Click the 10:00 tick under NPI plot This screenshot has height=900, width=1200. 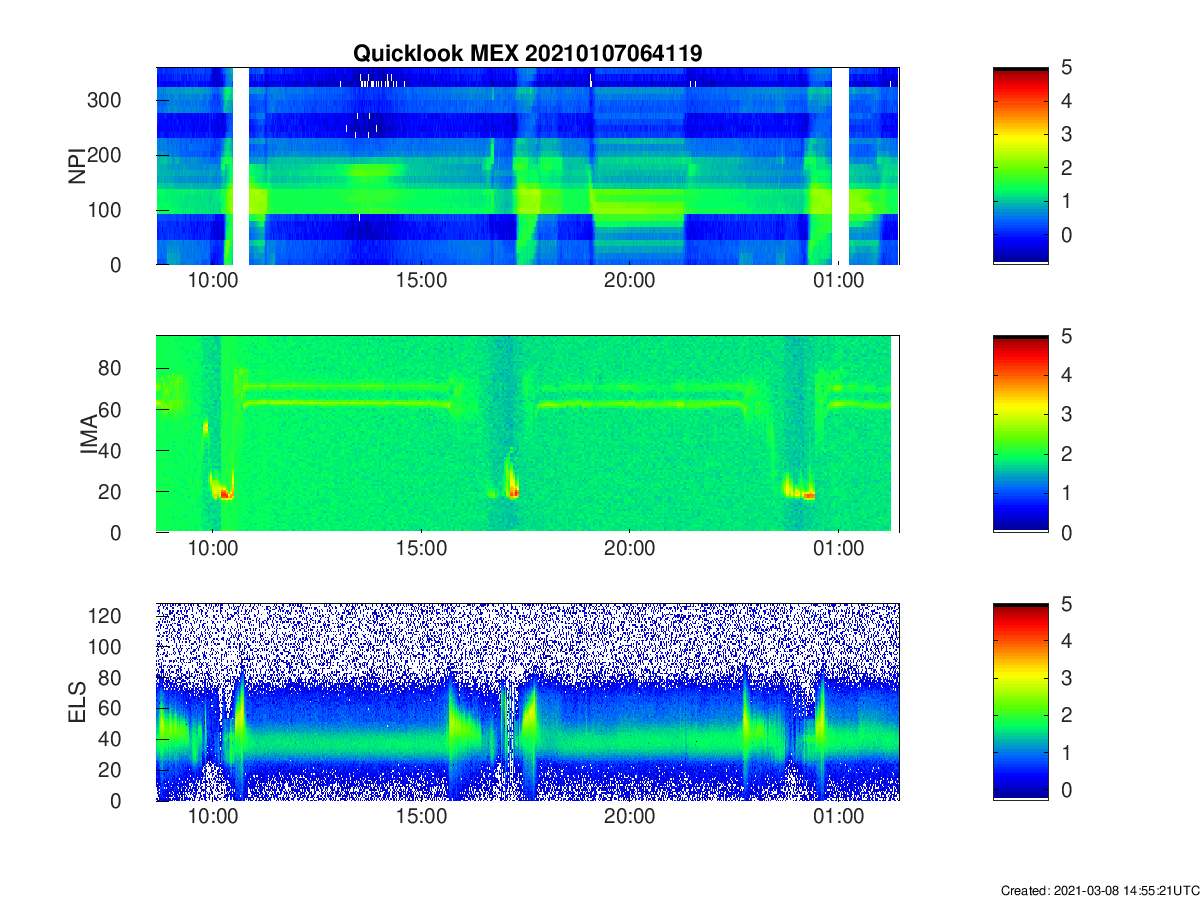tap(214, 281)
